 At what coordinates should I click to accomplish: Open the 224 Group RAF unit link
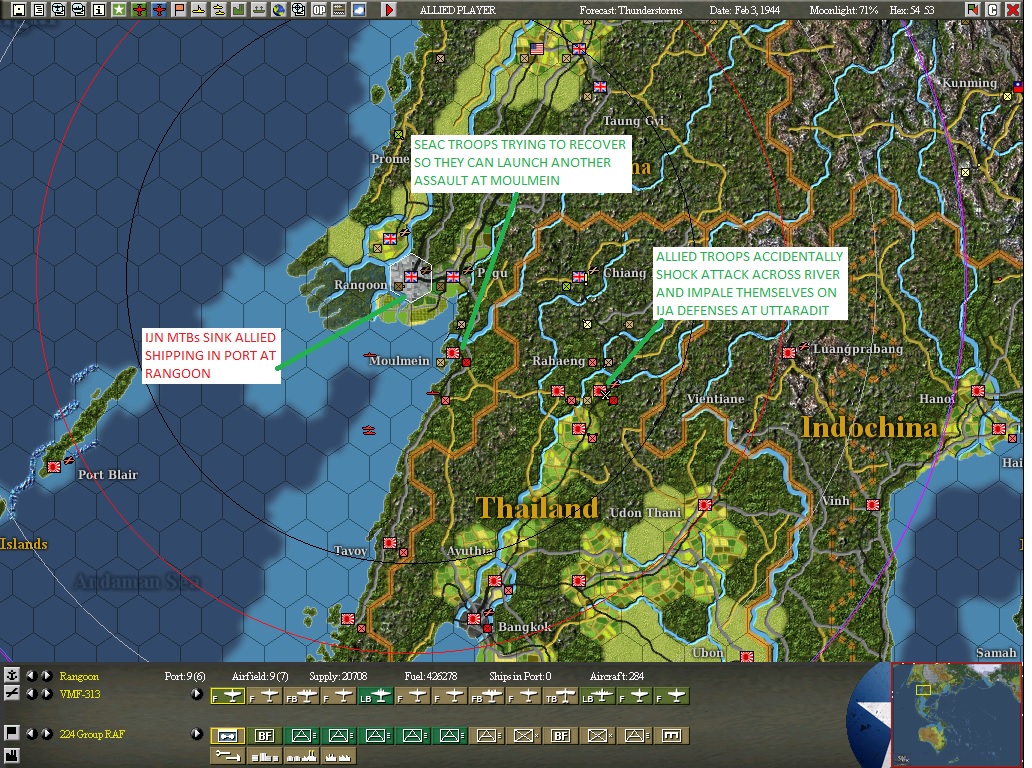pyautogui.click(x=92, y=734)
